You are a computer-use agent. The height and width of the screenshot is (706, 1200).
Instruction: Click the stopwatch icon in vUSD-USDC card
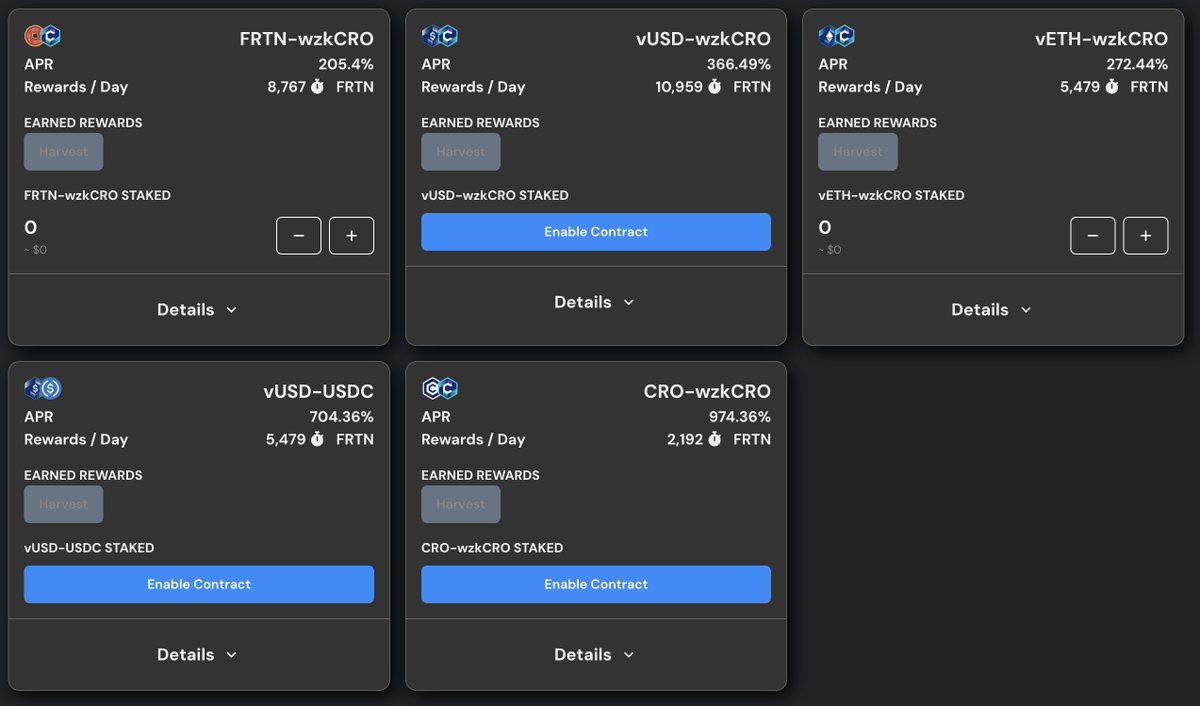click(317, 439)
